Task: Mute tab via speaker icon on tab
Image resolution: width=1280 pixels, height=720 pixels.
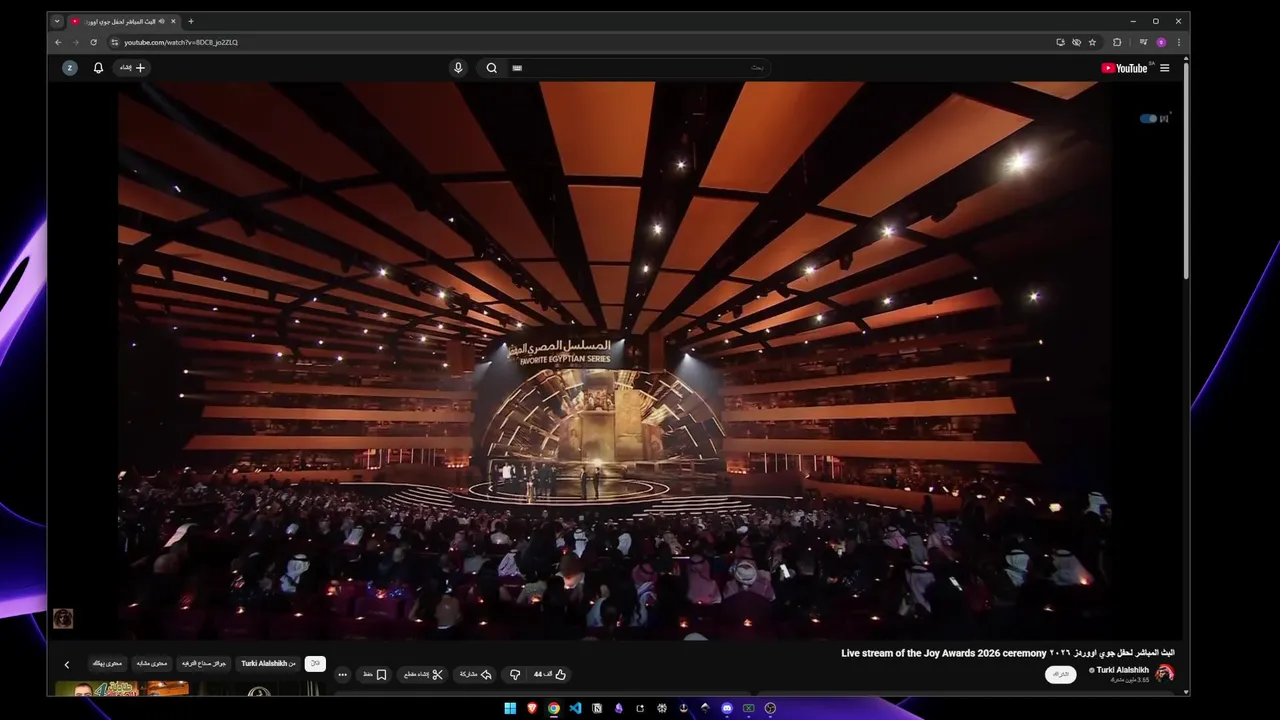Action: point(161,21)
